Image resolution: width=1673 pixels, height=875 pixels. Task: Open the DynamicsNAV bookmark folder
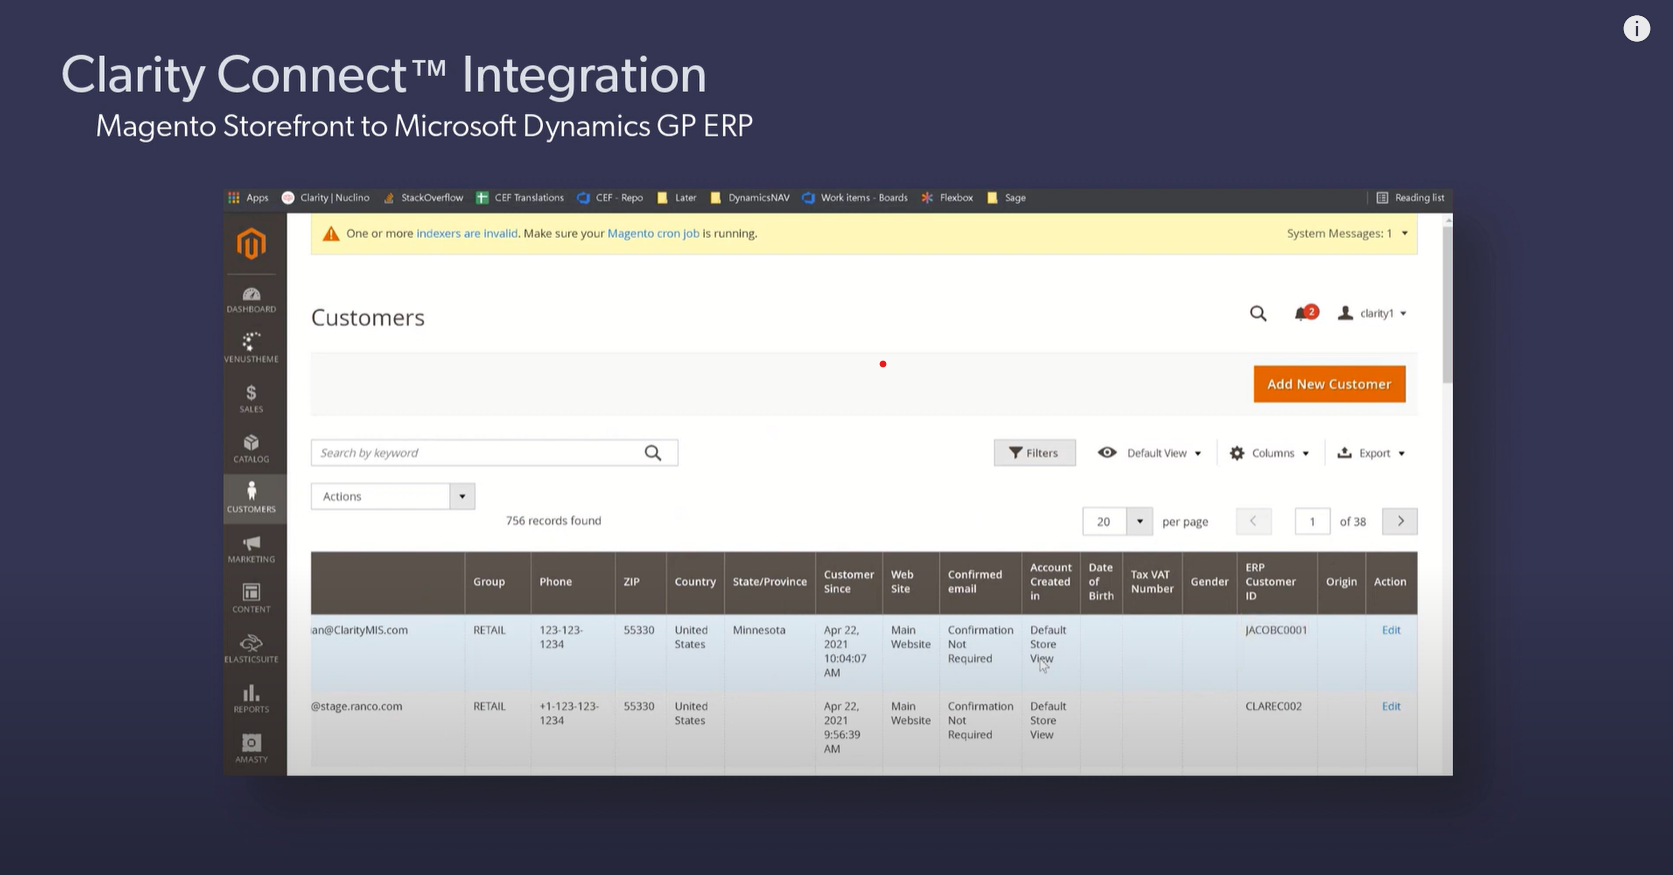point(750,198)
